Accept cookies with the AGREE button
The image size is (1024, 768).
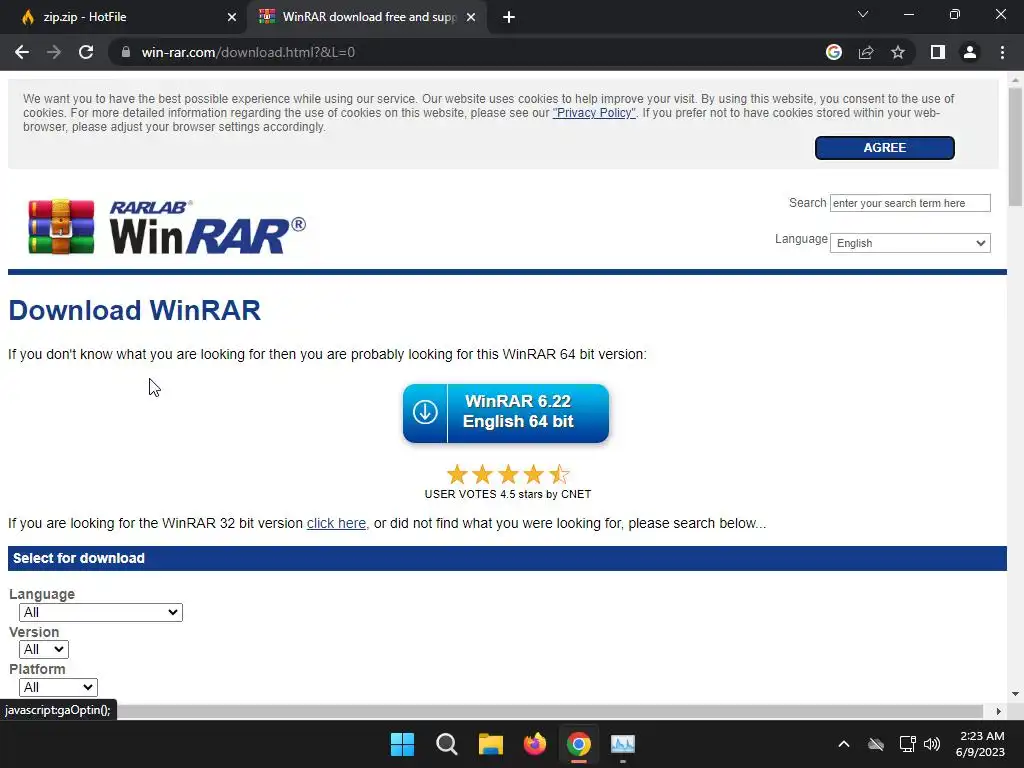pyautogui.click(x=884, y=148)
